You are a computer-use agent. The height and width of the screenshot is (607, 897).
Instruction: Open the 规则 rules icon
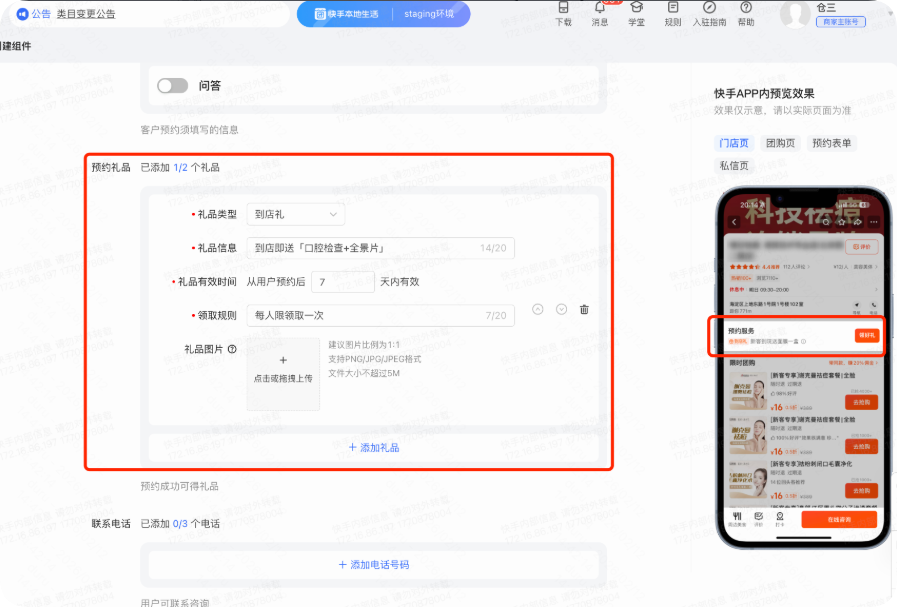[673, 7]
